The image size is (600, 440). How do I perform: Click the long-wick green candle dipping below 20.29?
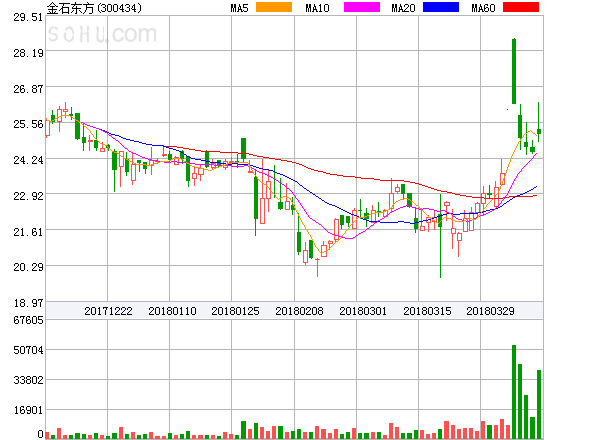point(440,236)
